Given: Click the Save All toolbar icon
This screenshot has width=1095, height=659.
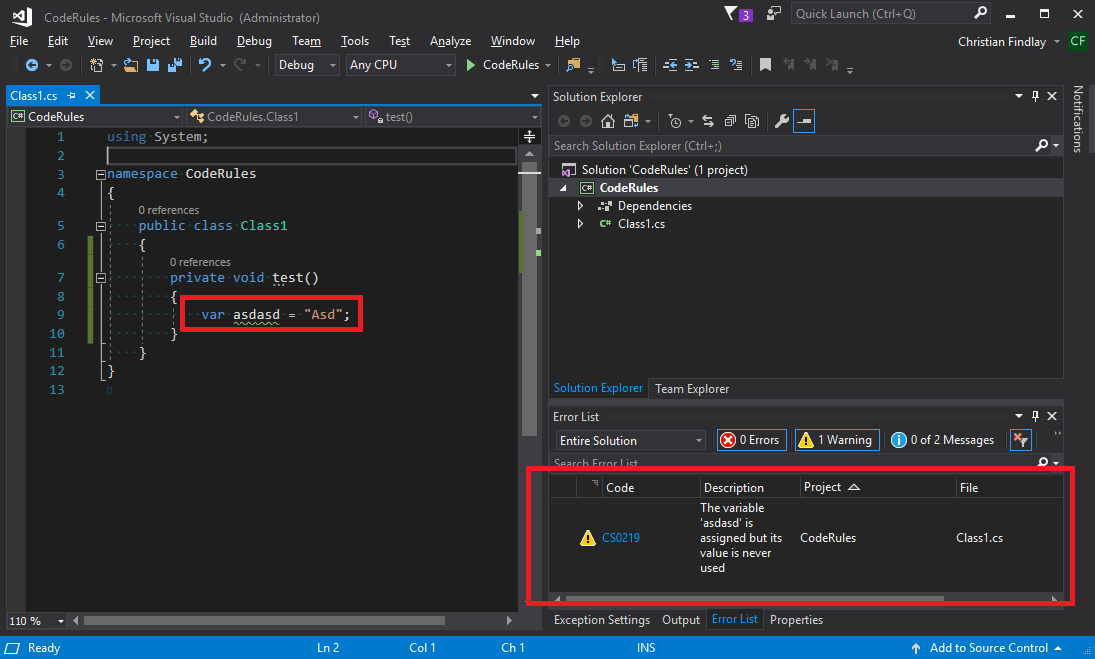Looking at the screenshot, I should (x=175, y=65).
